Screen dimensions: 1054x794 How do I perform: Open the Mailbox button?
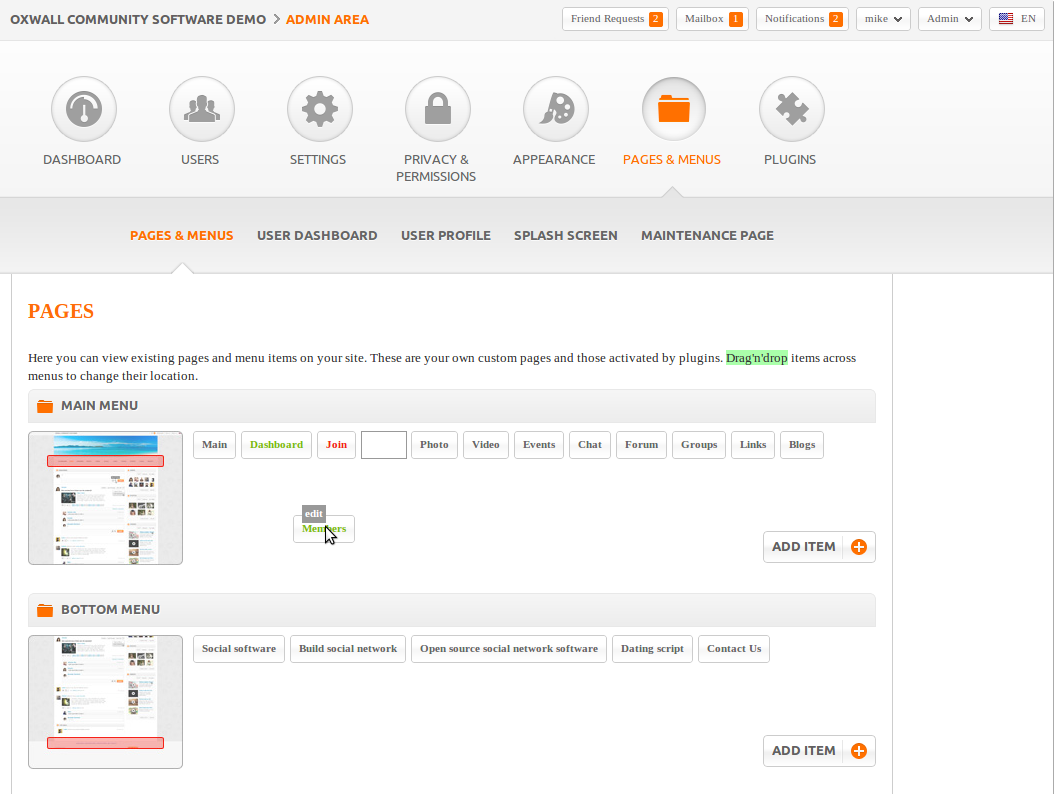pyautogui.click(x=712, y=19)
